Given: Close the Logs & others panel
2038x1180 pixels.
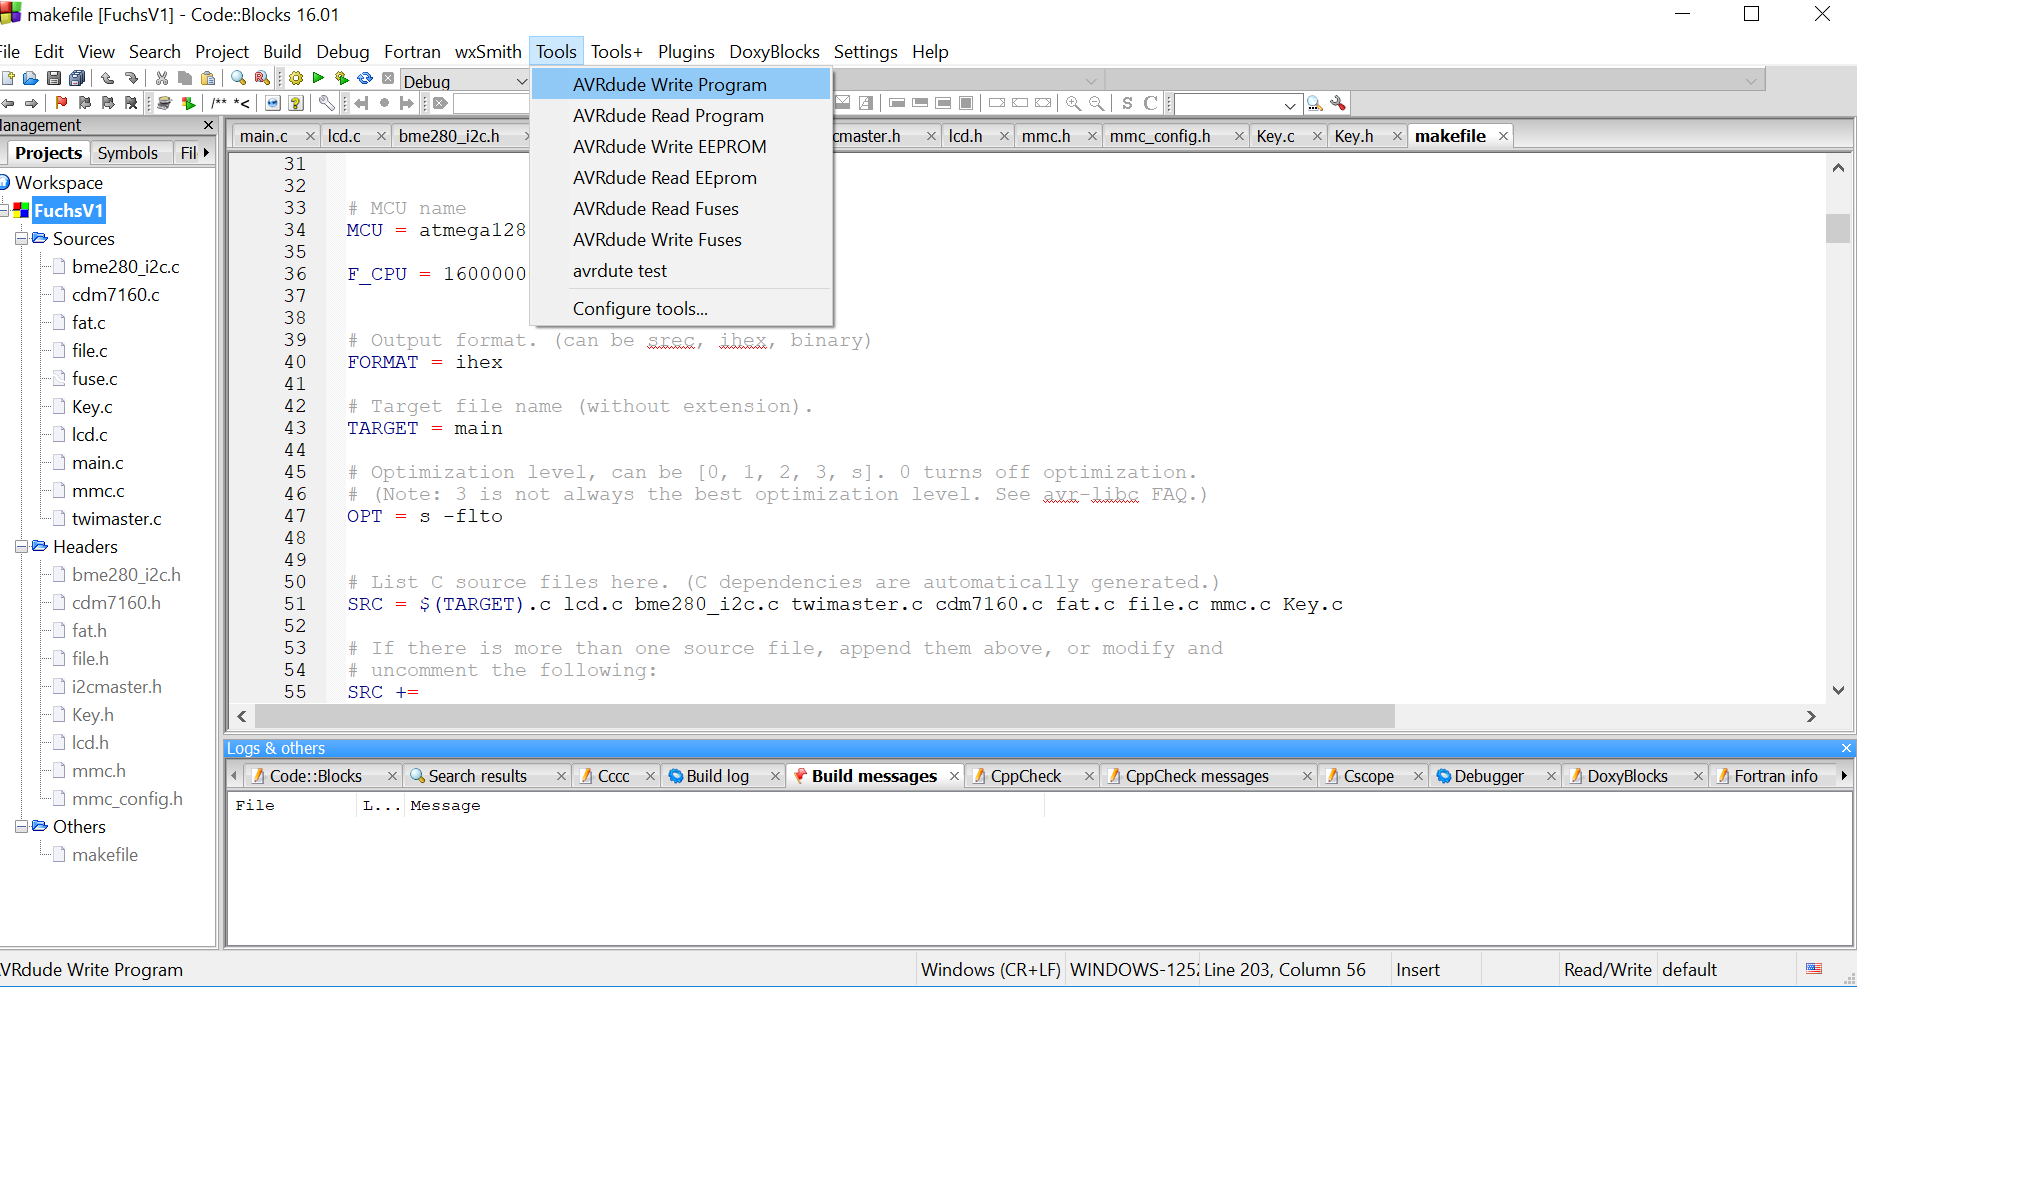Looking at the screenshot, I should (1846, 748).
